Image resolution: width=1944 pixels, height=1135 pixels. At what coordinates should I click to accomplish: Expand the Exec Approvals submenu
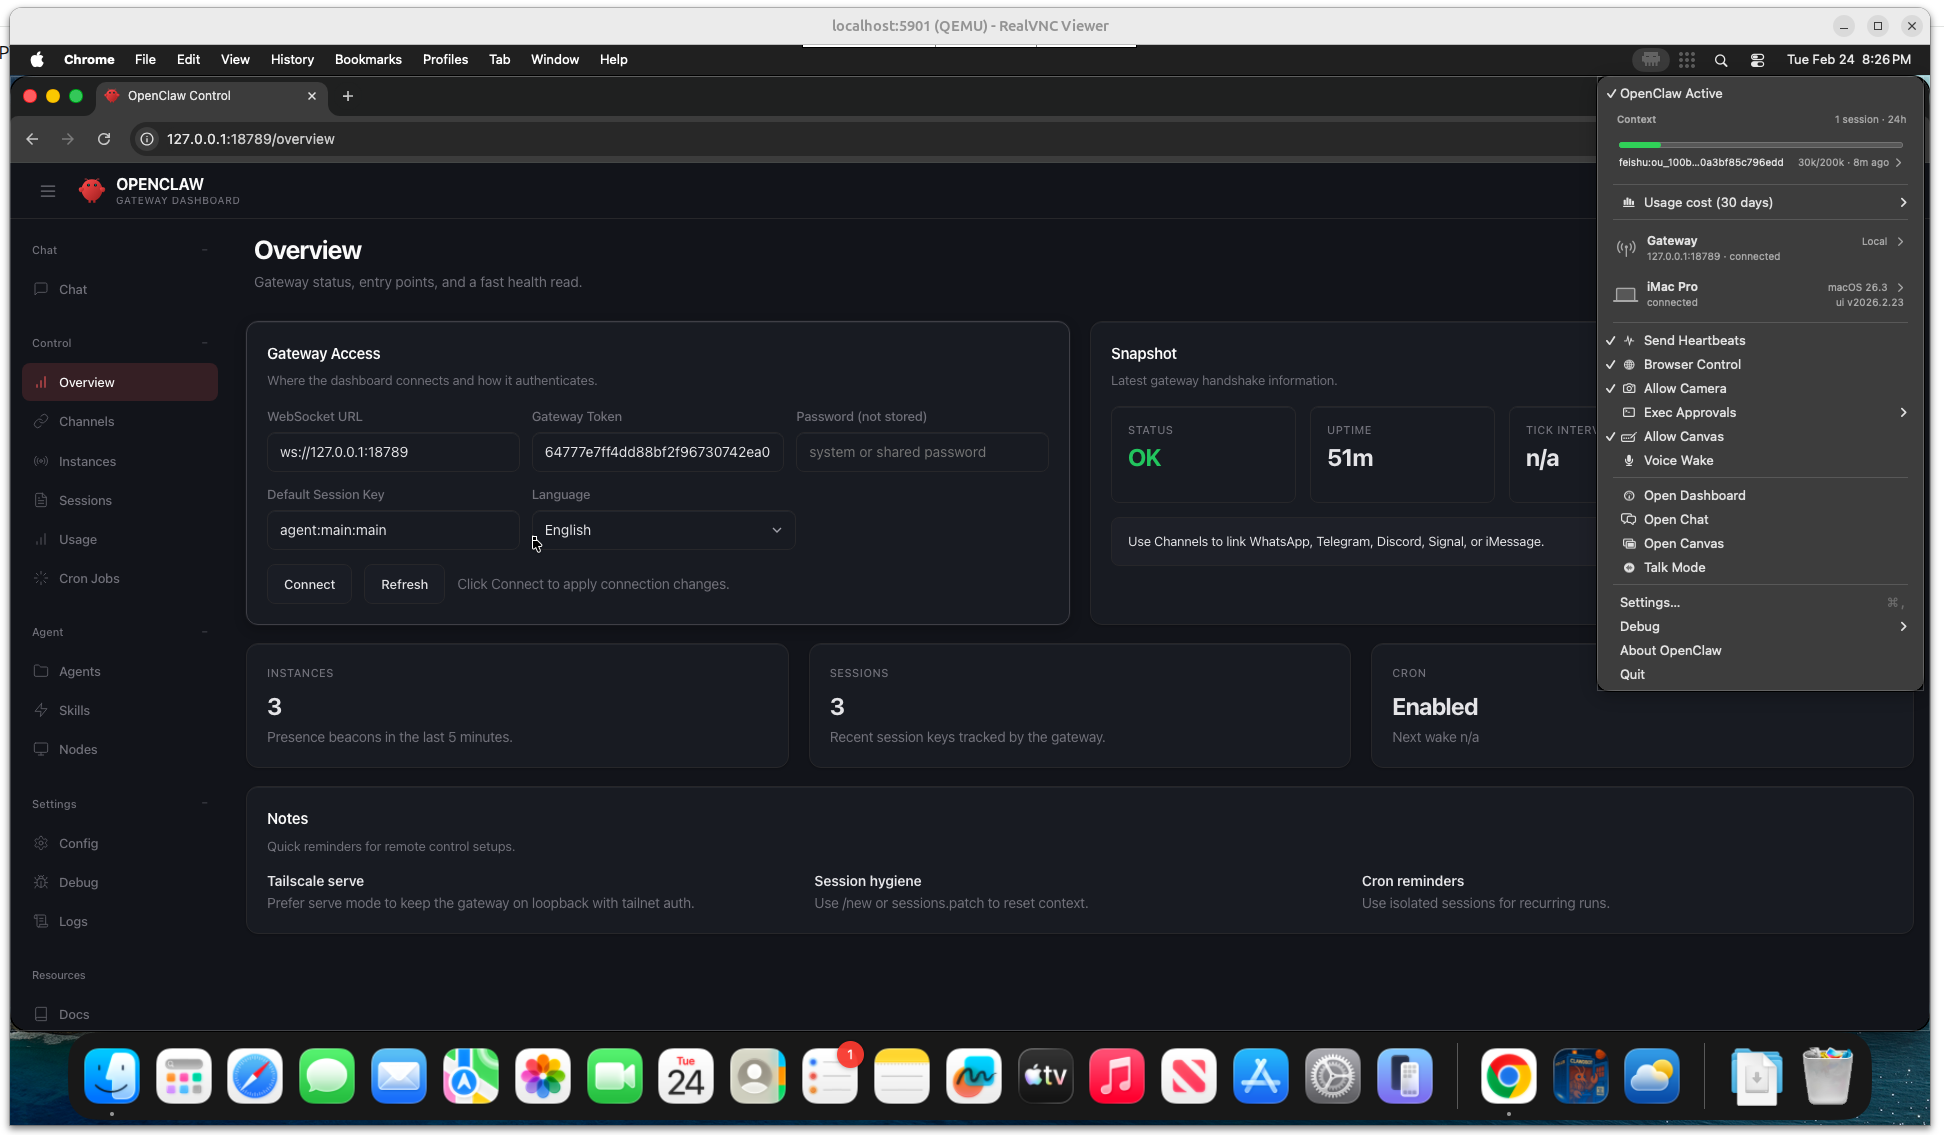tap(1760, 412)
